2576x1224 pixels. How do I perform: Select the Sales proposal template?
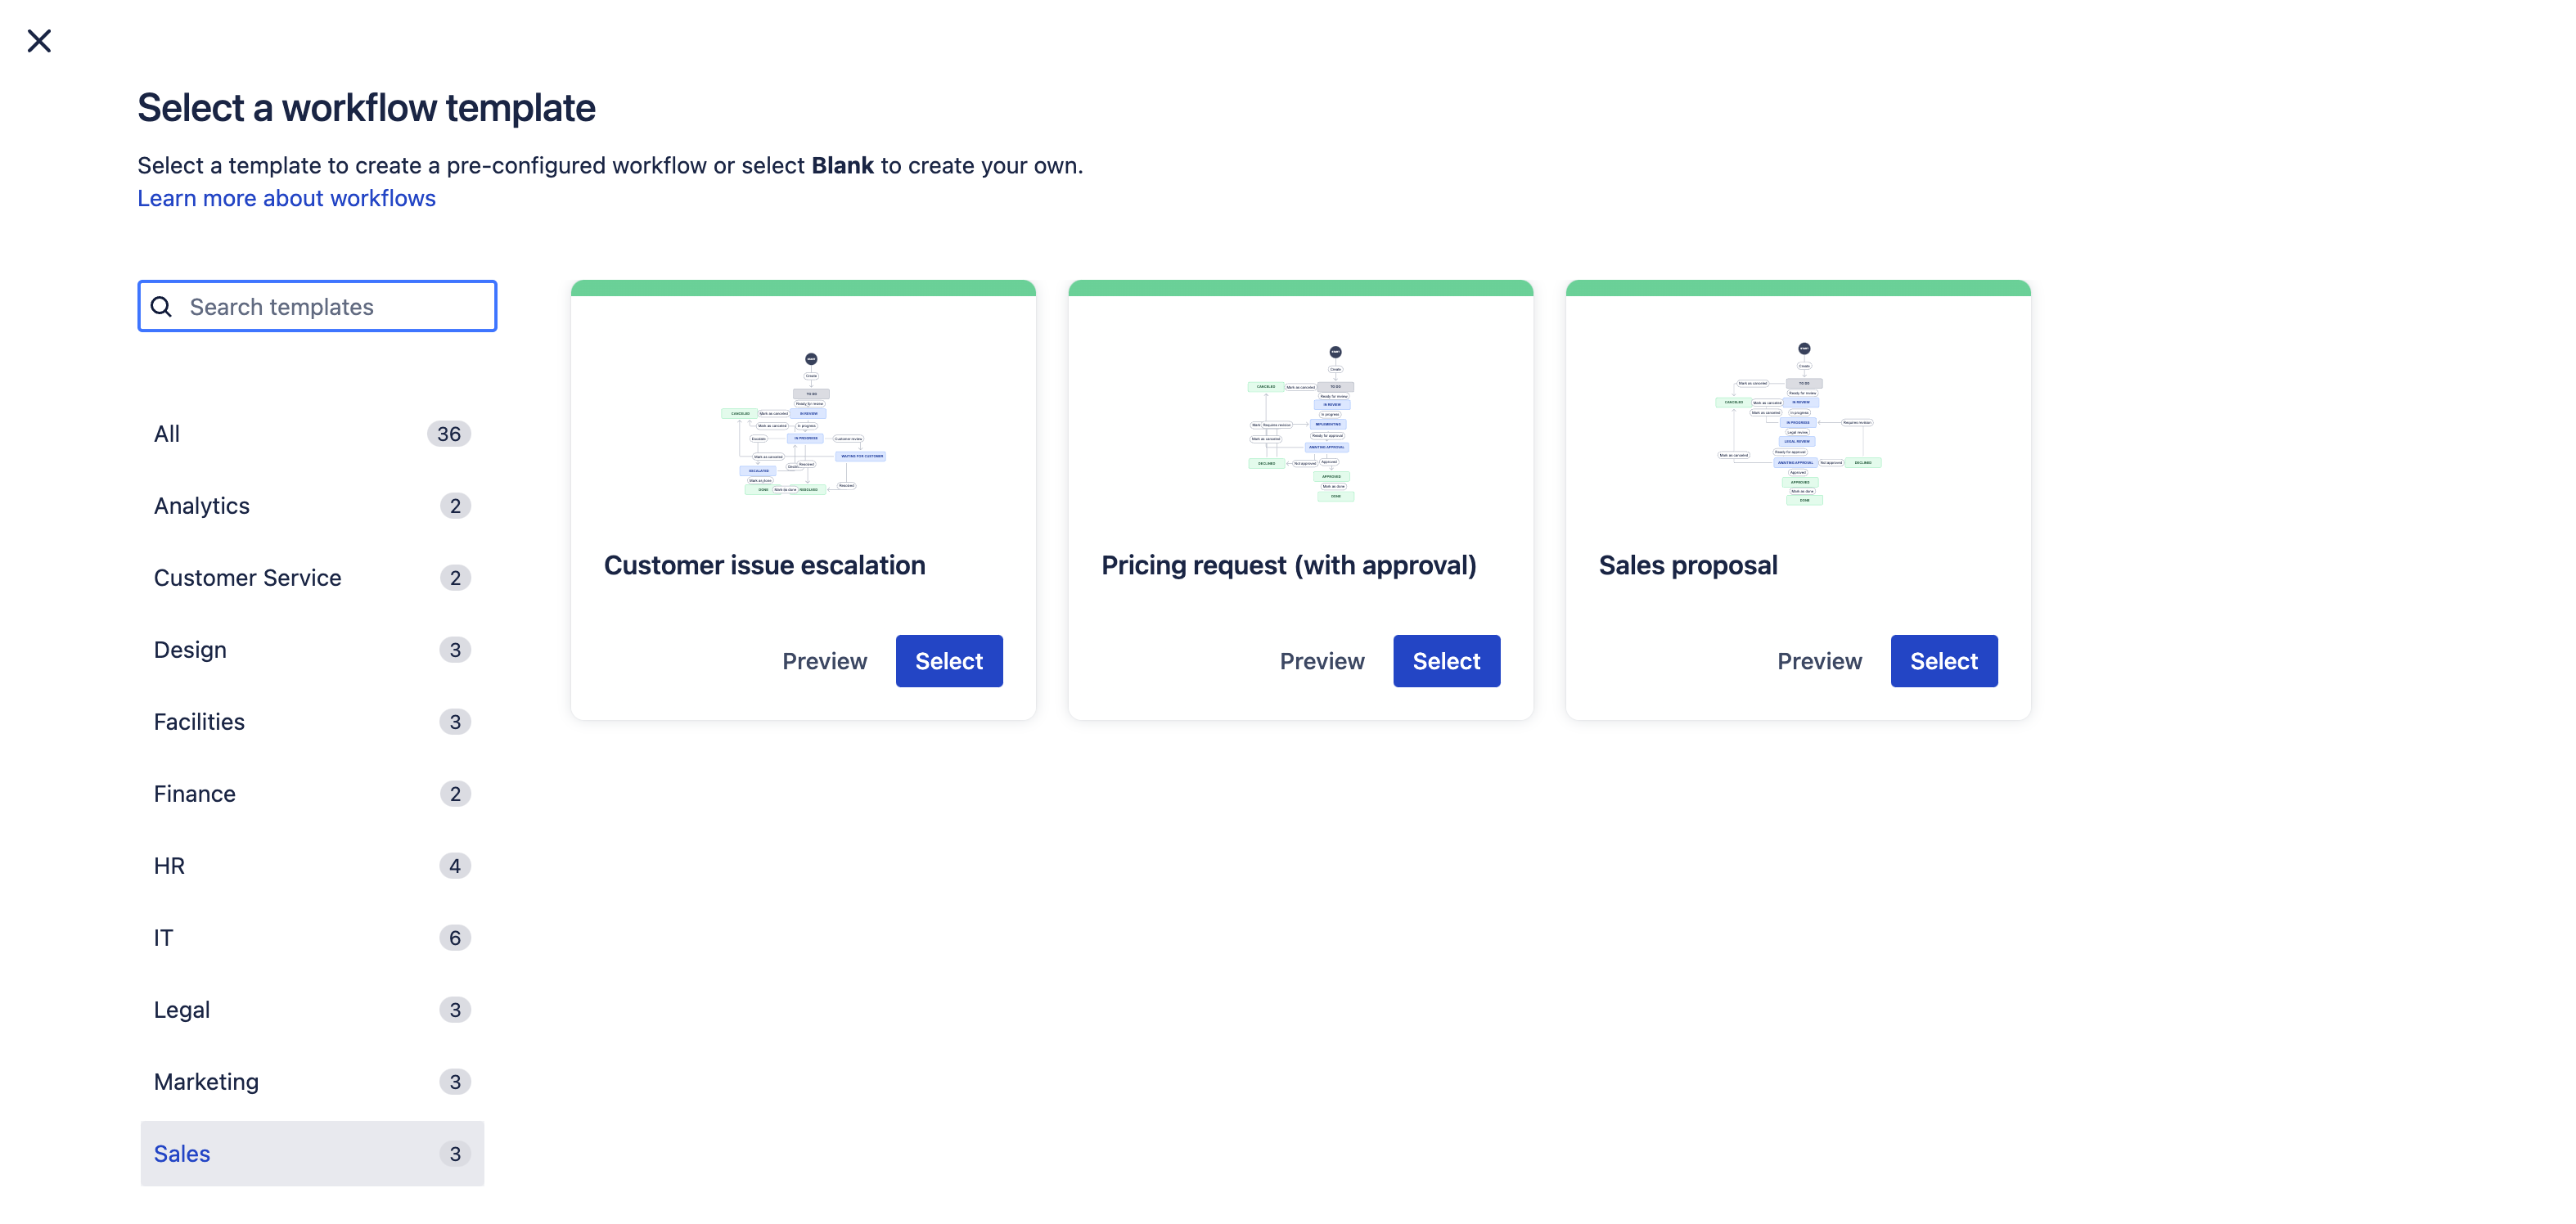point(1945,660)
